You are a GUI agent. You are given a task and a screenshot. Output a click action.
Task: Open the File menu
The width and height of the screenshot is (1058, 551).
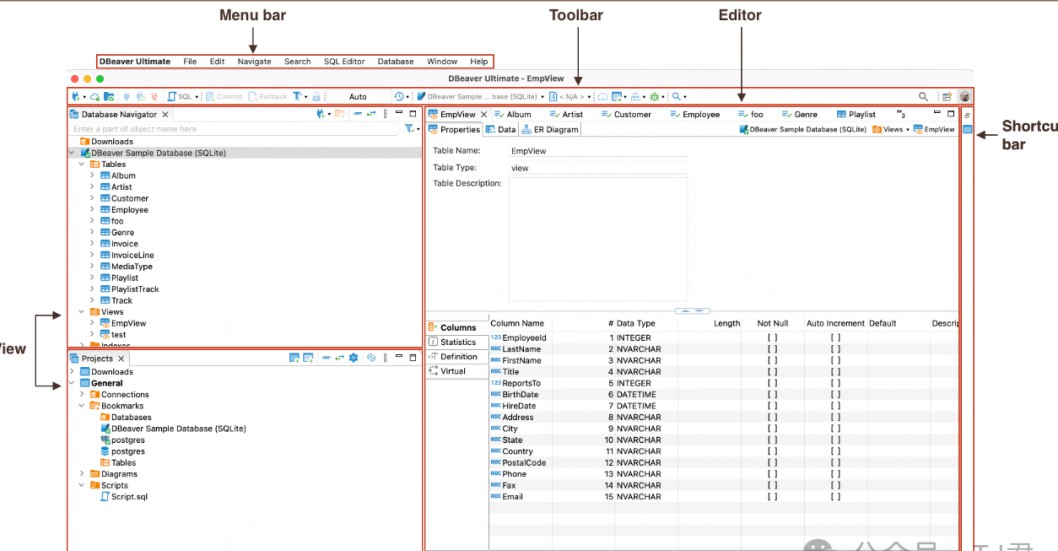190,61
